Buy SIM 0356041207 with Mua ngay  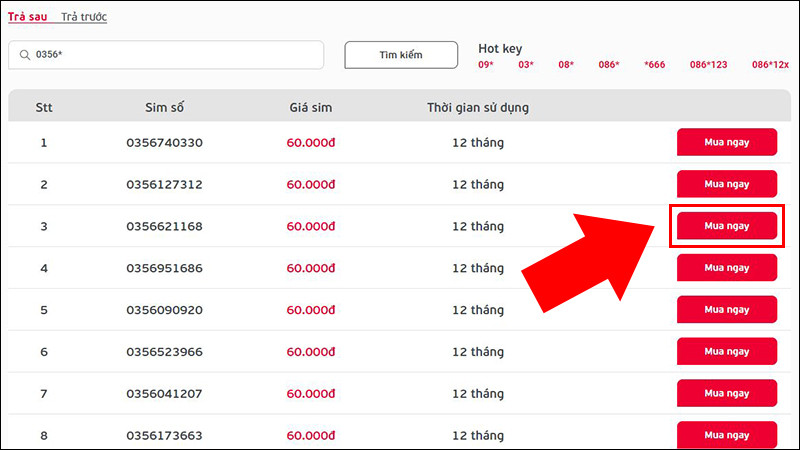click(x=727, y=394)
